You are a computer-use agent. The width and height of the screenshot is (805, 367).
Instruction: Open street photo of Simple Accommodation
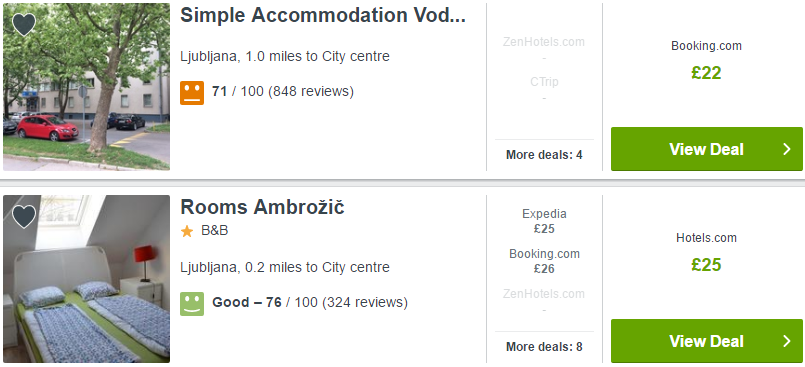tap(86, 87)
